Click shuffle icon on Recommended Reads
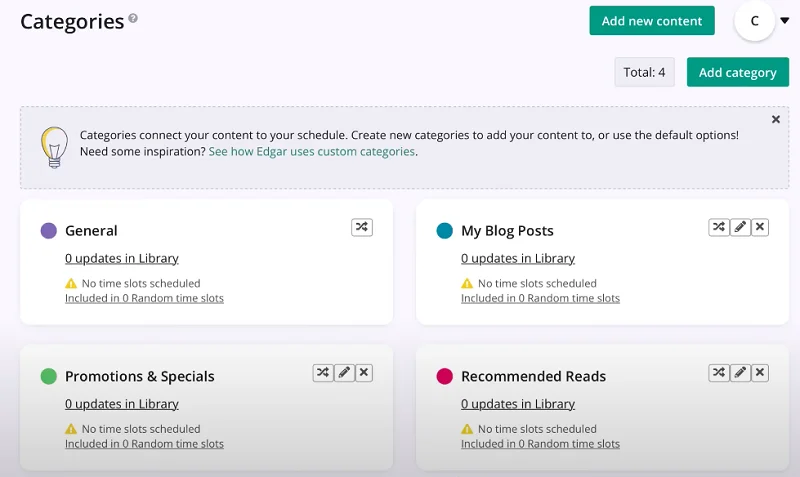The height and width of the screenshot is (477, 800). point(718,373)
